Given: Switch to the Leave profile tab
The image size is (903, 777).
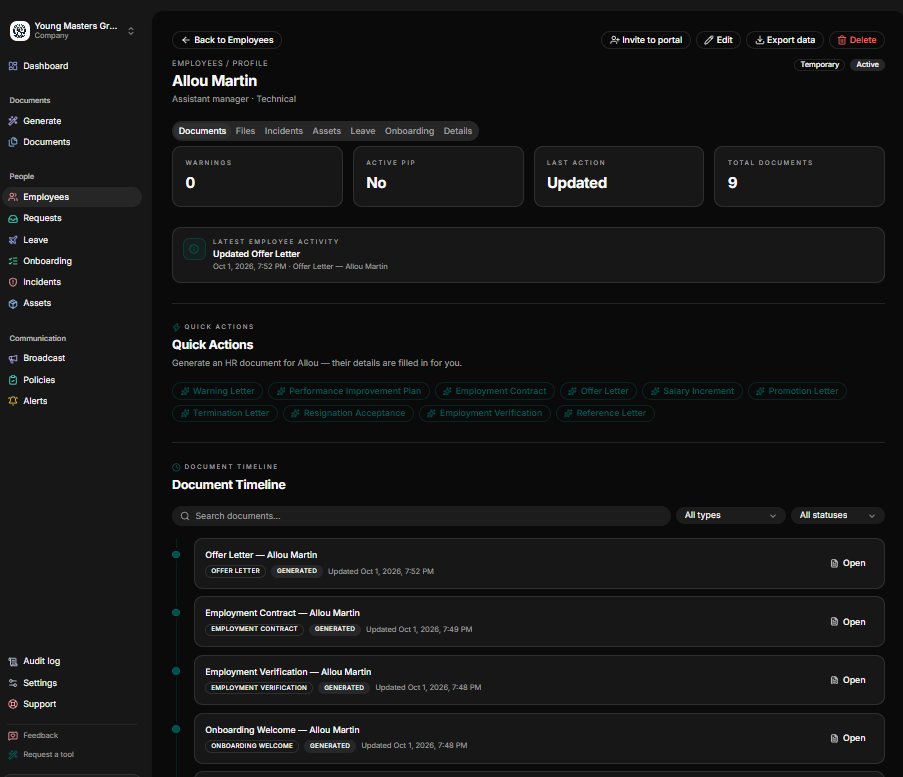Looking at the screenshot, I should 363,131.
